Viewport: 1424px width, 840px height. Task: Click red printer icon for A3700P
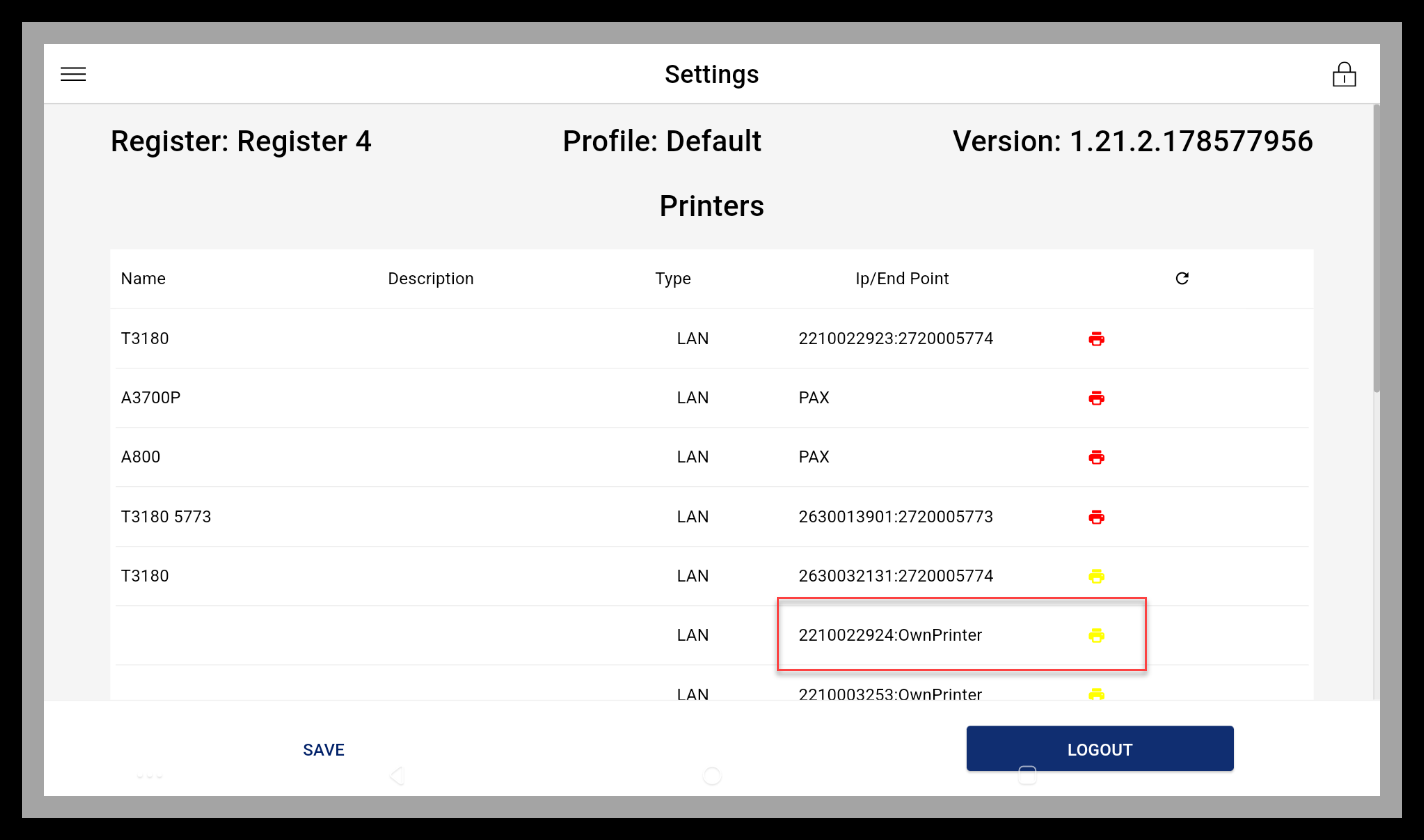(1096, 398)
